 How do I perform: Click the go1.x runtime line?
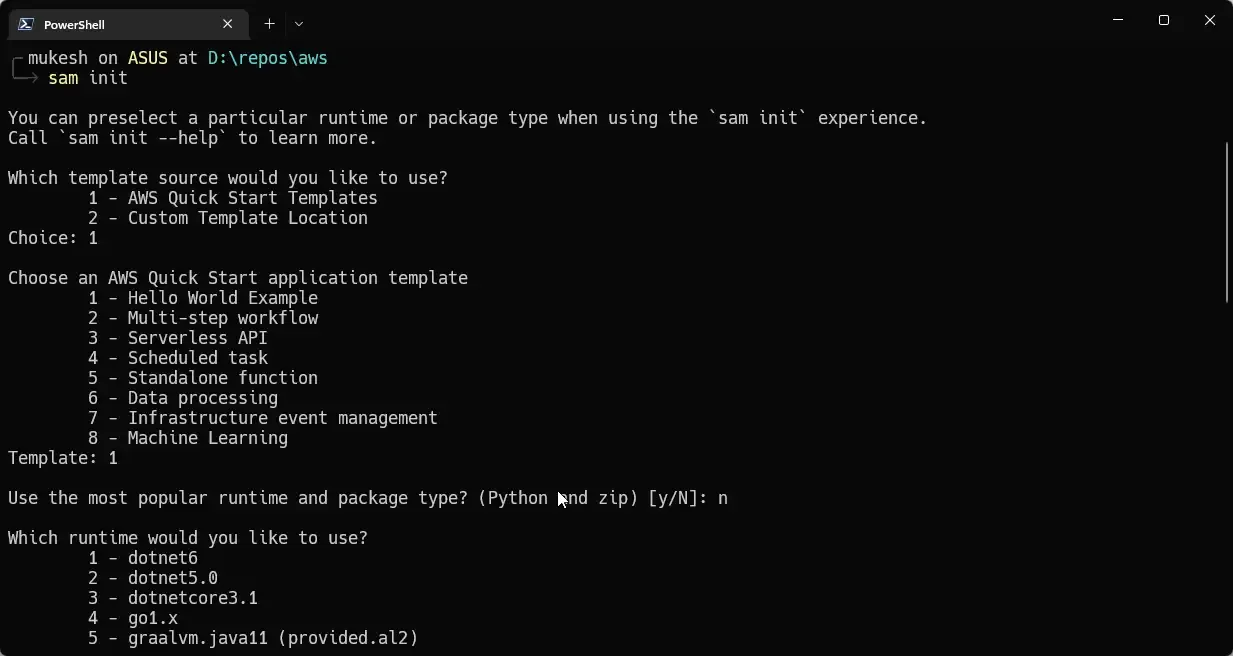pos(151,617)
